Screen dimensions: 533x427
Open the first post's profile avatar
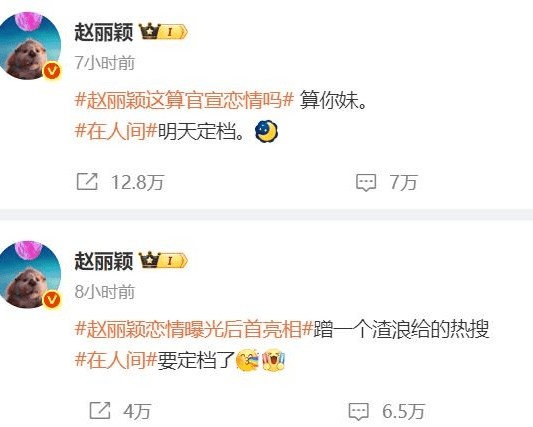(x=30, y=46)
